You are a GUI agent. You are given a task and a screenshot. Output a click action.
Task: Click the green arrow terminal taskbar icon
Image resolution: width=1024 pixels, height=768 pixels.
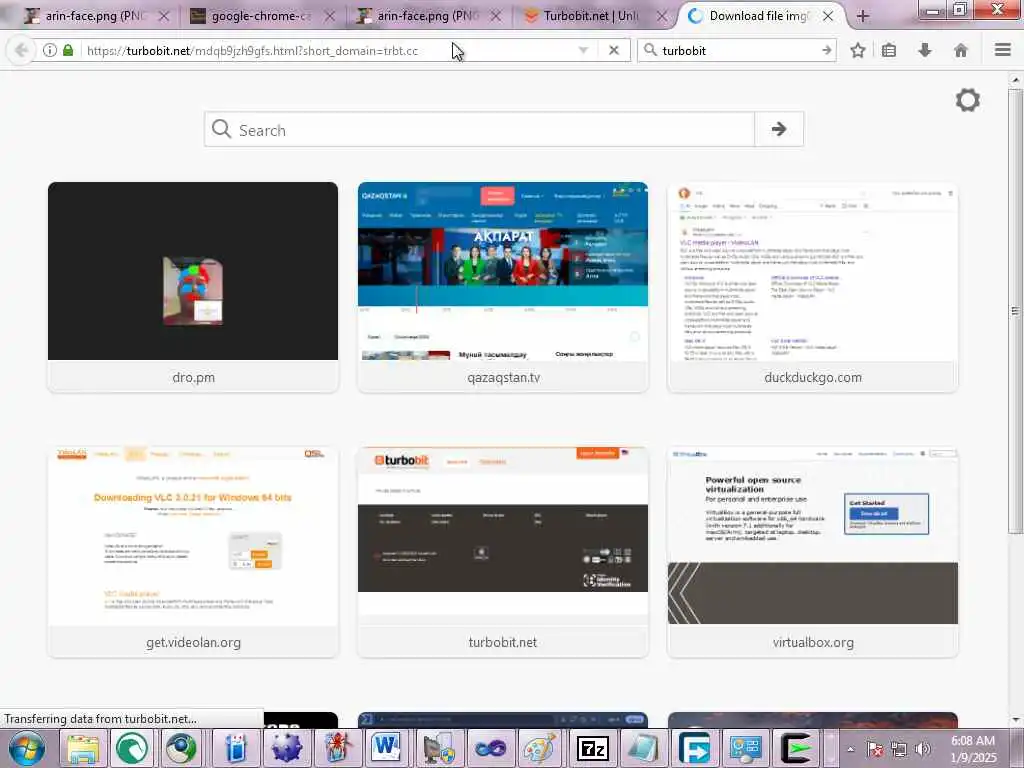[796, 748]
